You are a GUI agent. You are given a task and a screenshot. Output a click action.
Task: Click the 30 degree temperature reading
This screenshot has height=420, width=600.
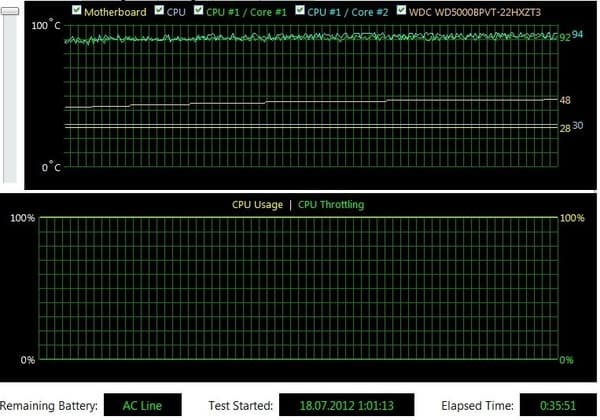pyautogui.click(x=578, y=126)
